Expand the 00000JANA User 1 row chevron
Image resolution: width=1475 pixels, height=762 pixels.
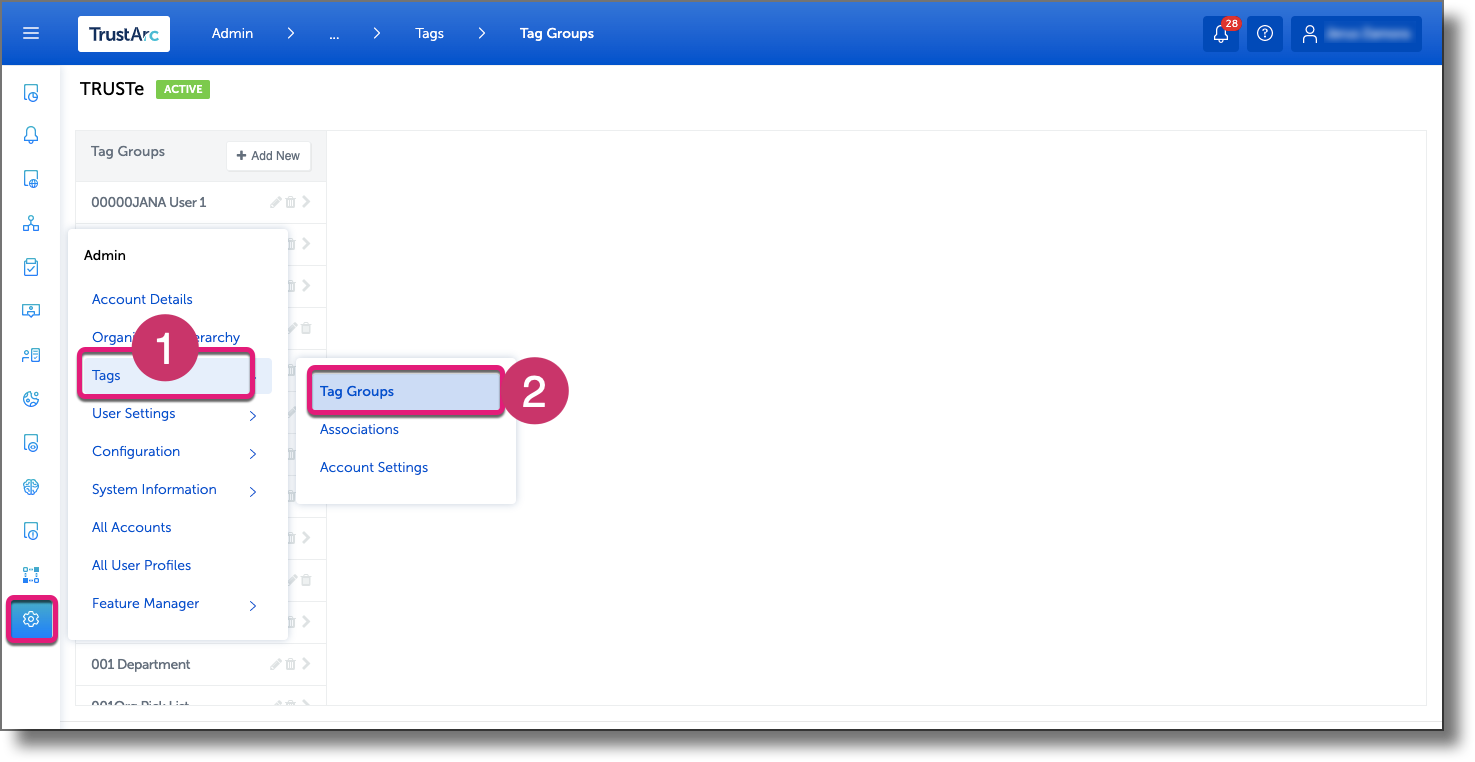tap(306, 202)
